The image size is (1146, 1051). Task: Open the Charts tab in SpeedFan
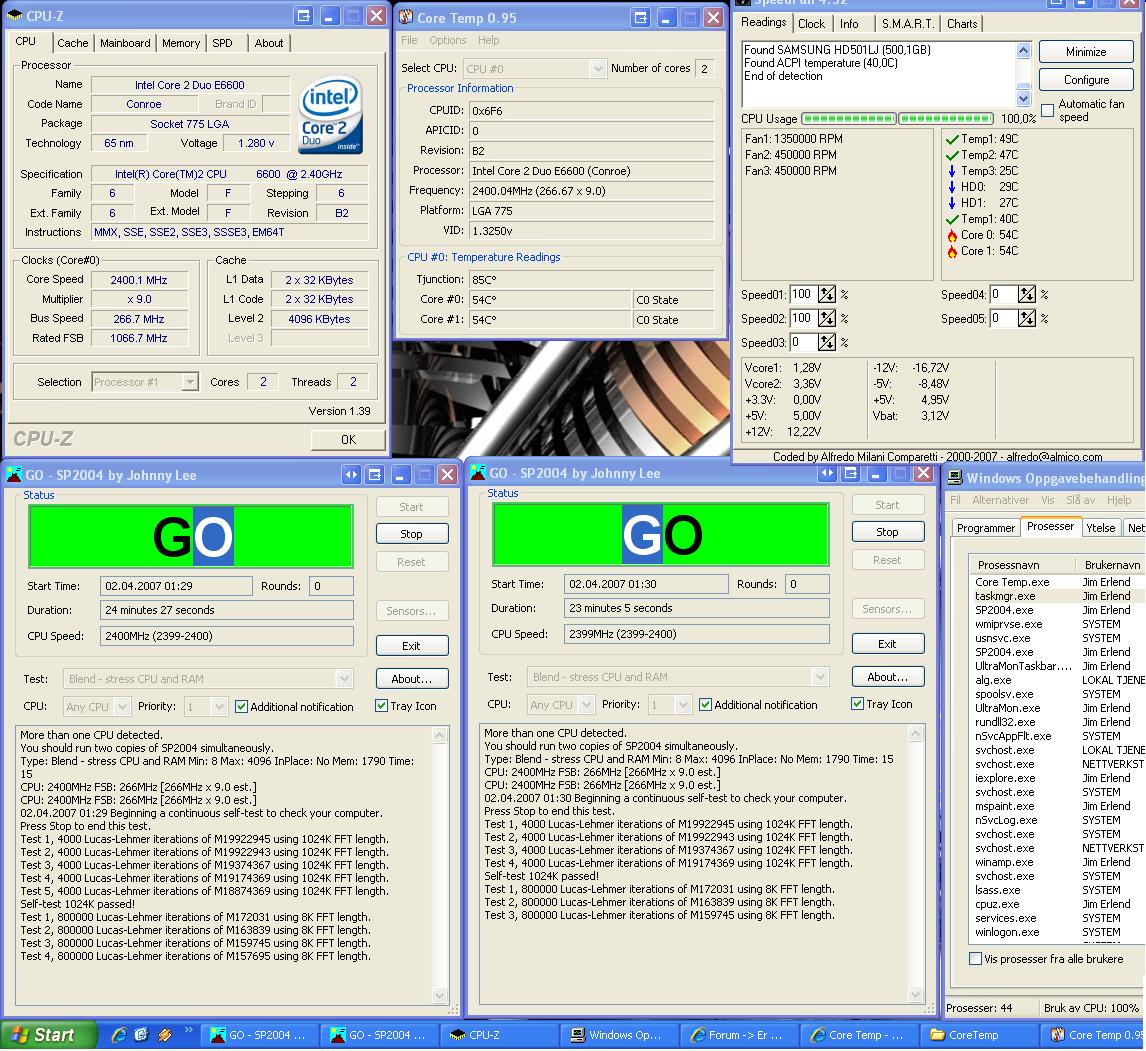962,24
